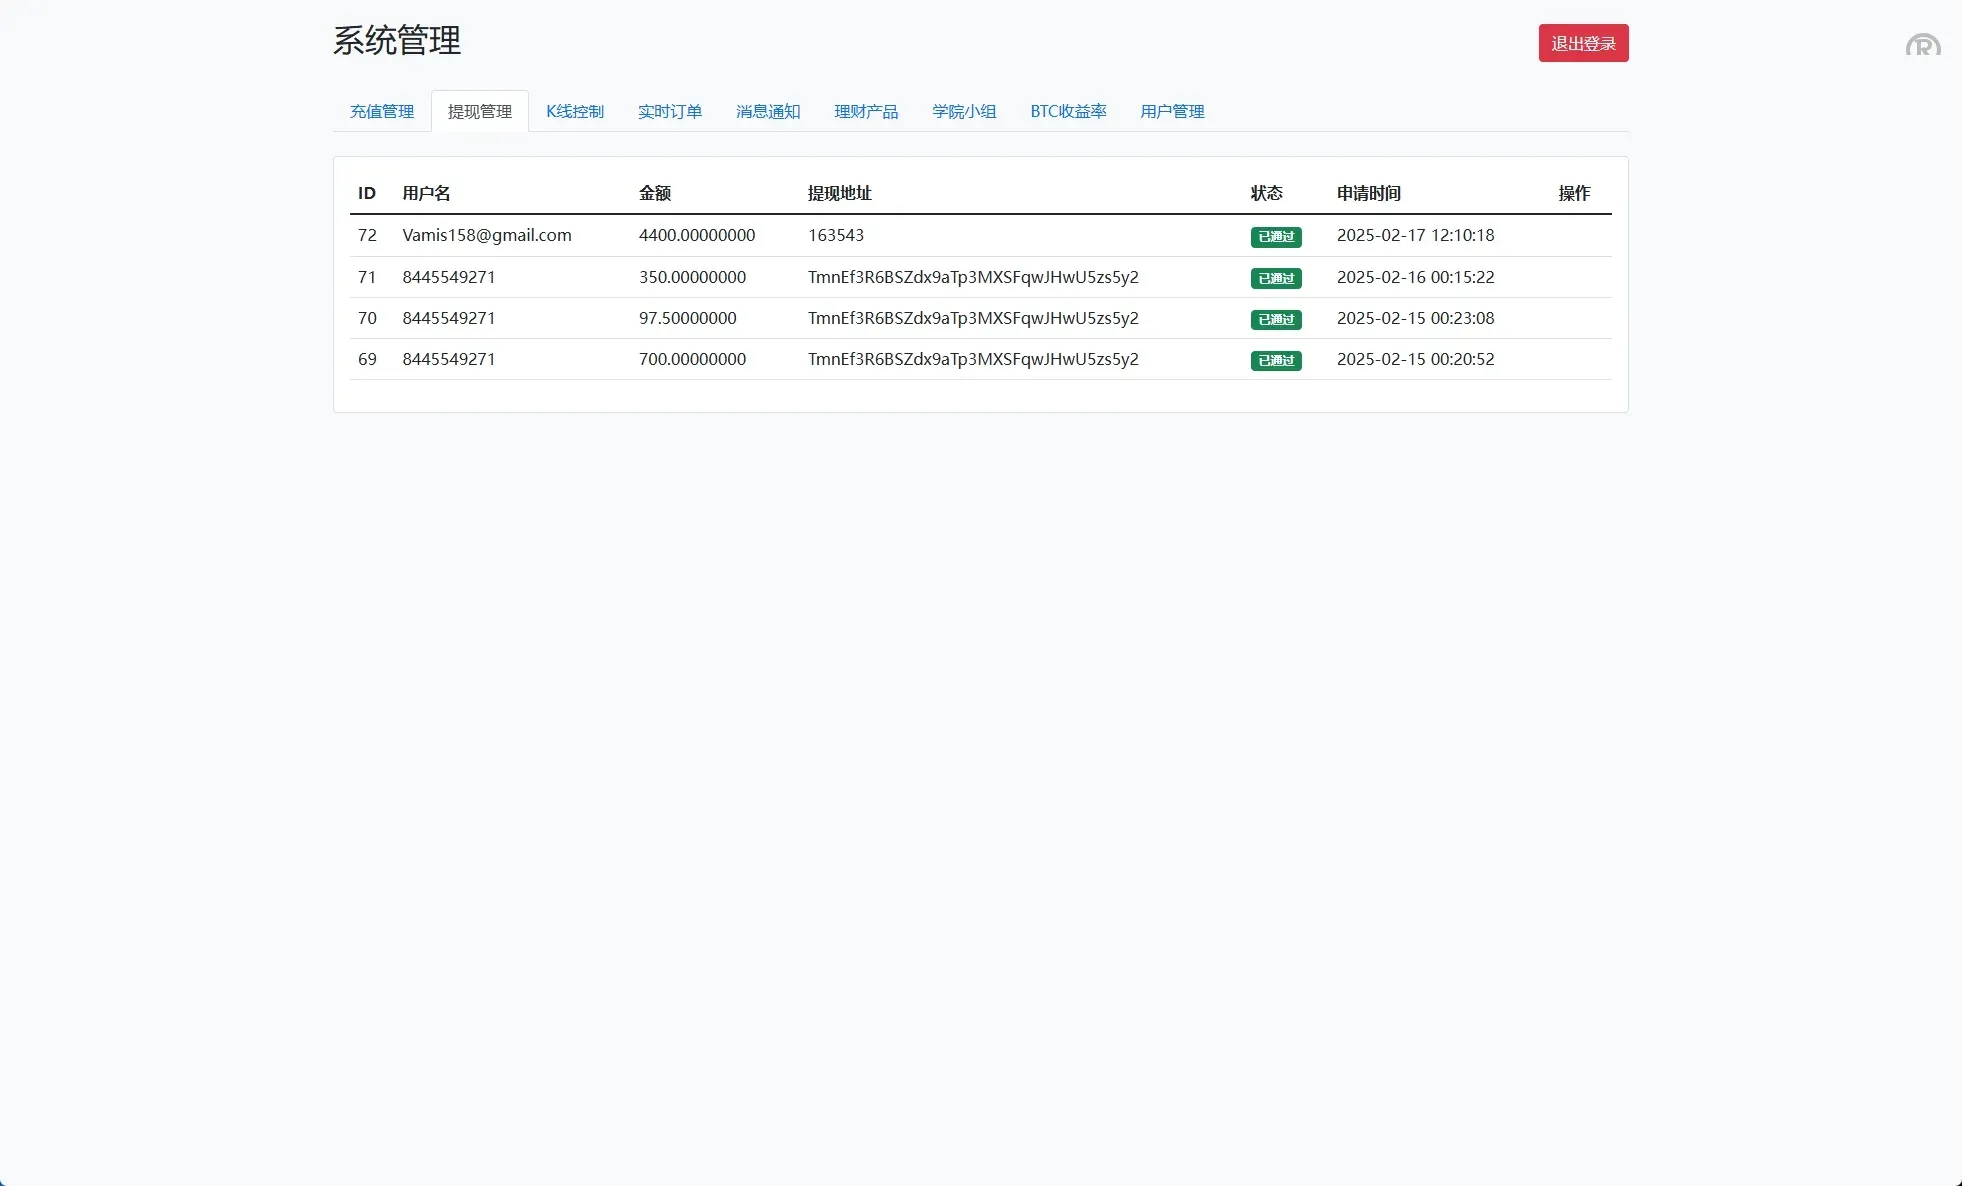1962x1186 pixels.
Task: Open the BTC收益率 tab
Action: 1068,111
